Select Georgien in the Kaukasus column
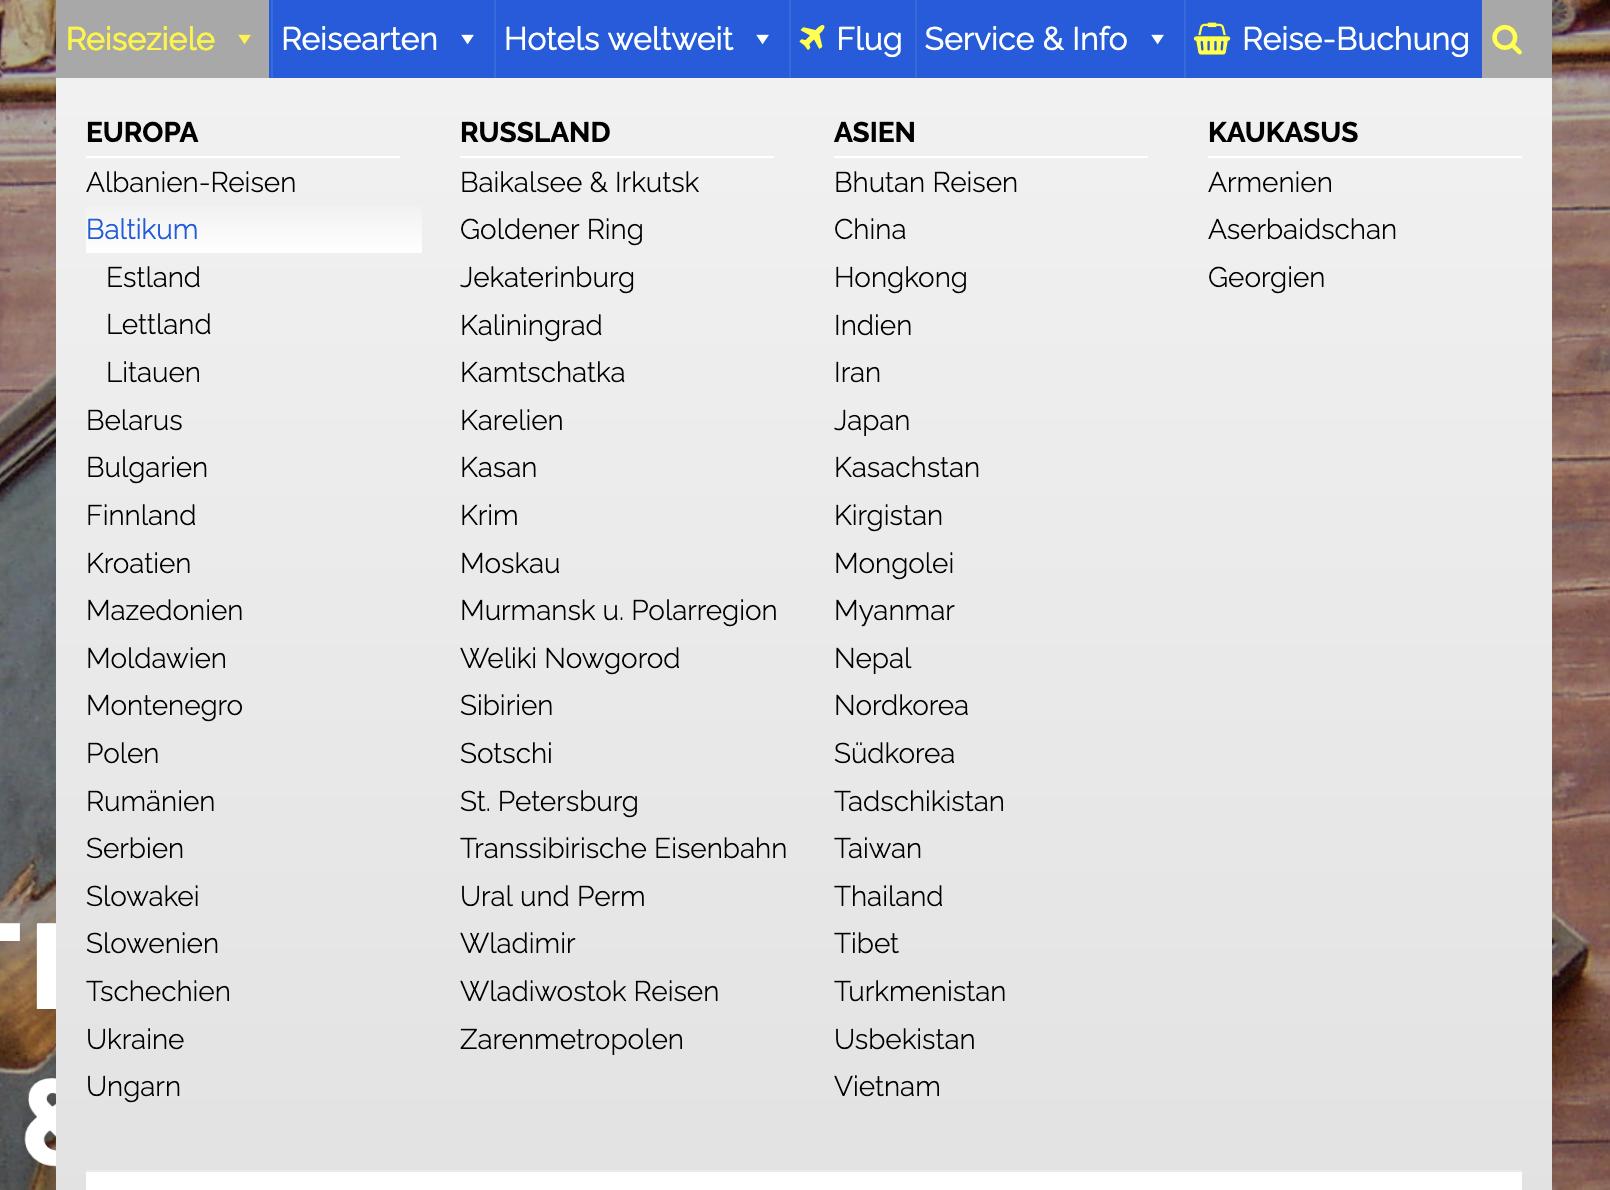1610x1190 pixels. pos(1266,277)
